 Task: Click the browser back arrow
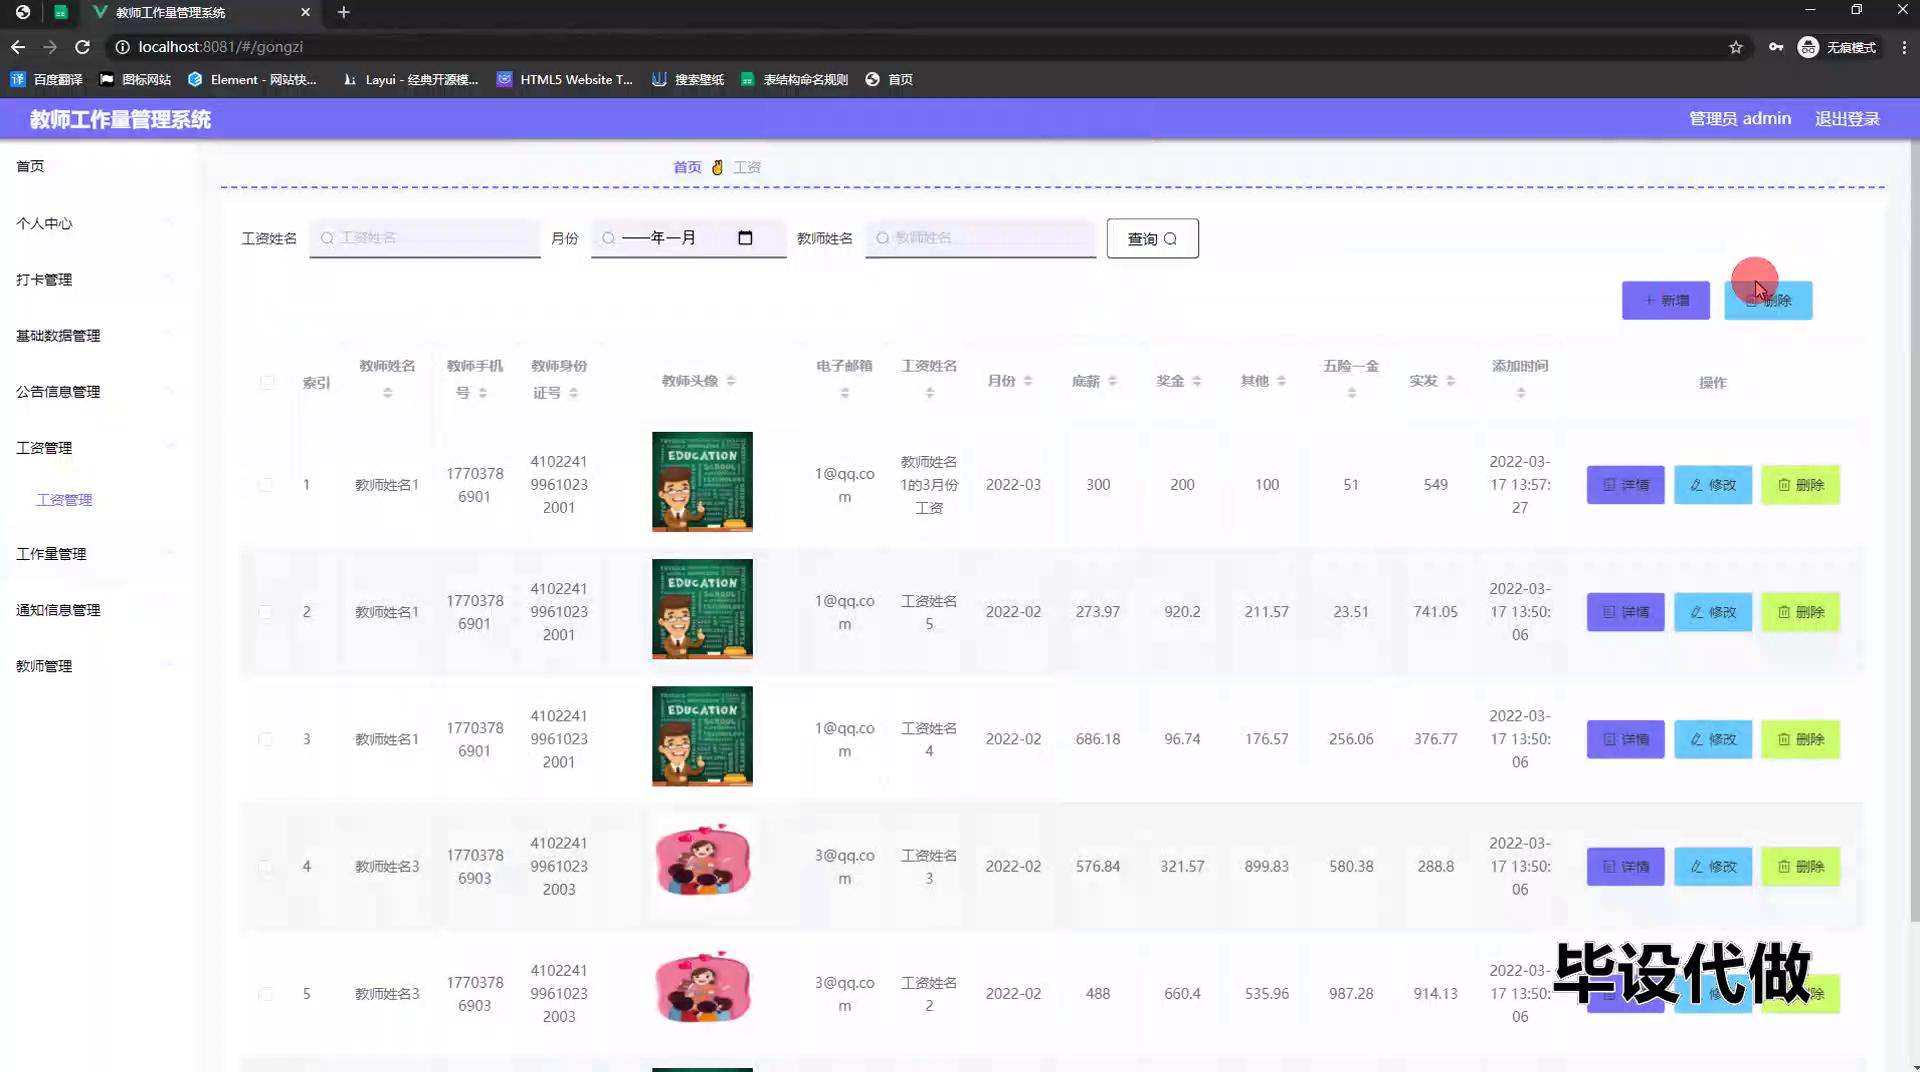click(x=18, y=47)
